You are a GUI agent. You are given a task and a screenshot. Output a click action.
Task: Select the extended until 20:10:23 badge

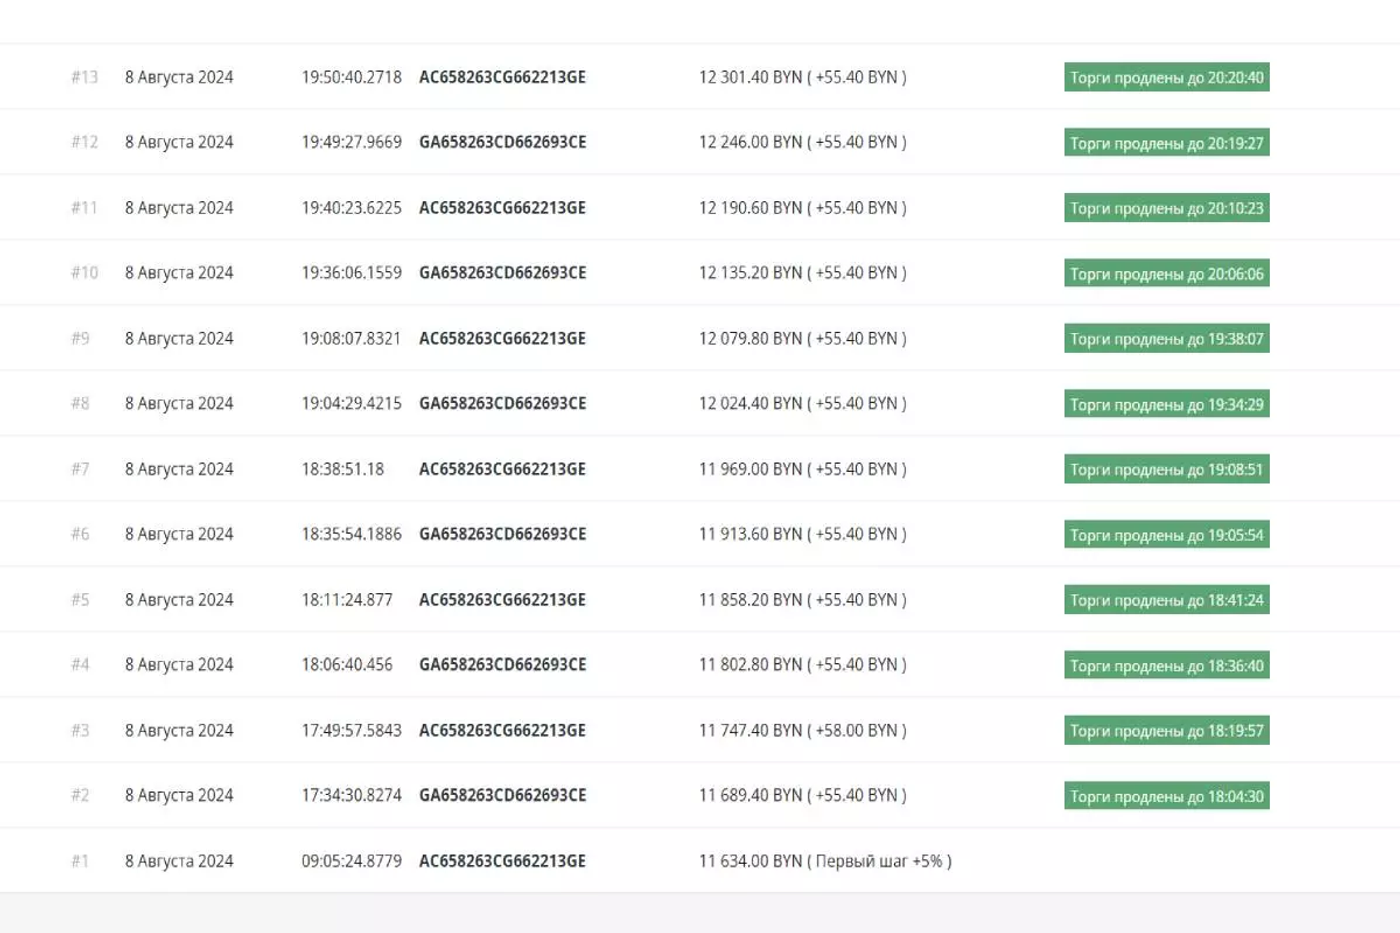point(1167,208)
